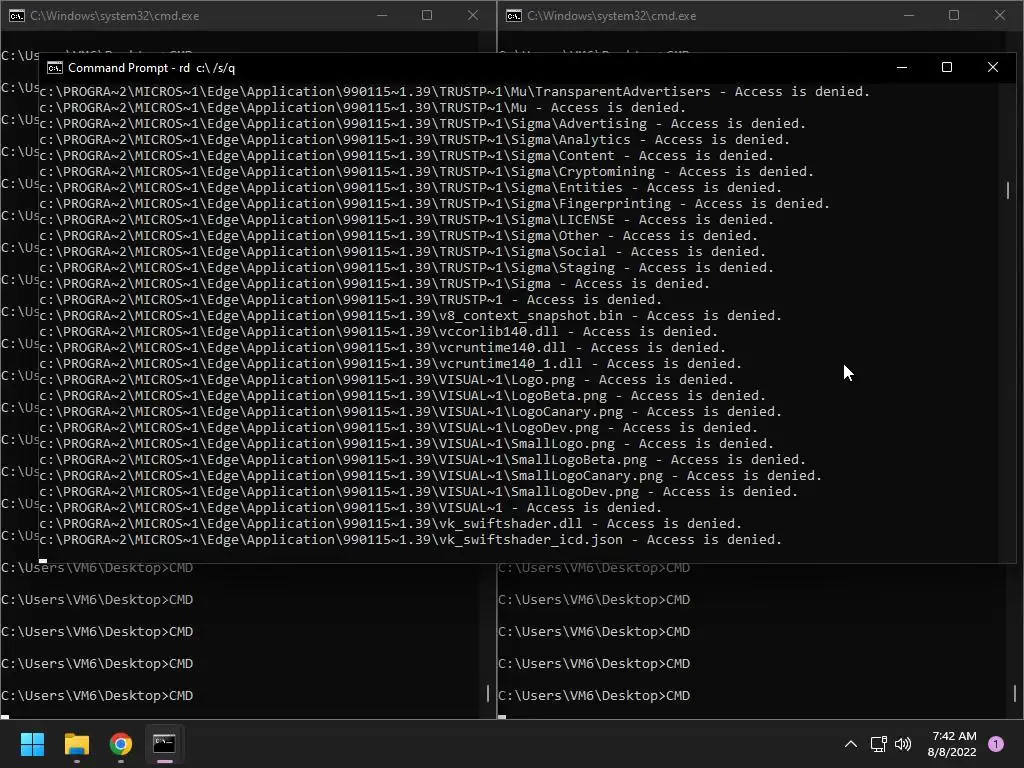This screenshot has height=768, width=1024.
Task: Click the Sigma\Analytics access denied line
Action: (415, 139)
